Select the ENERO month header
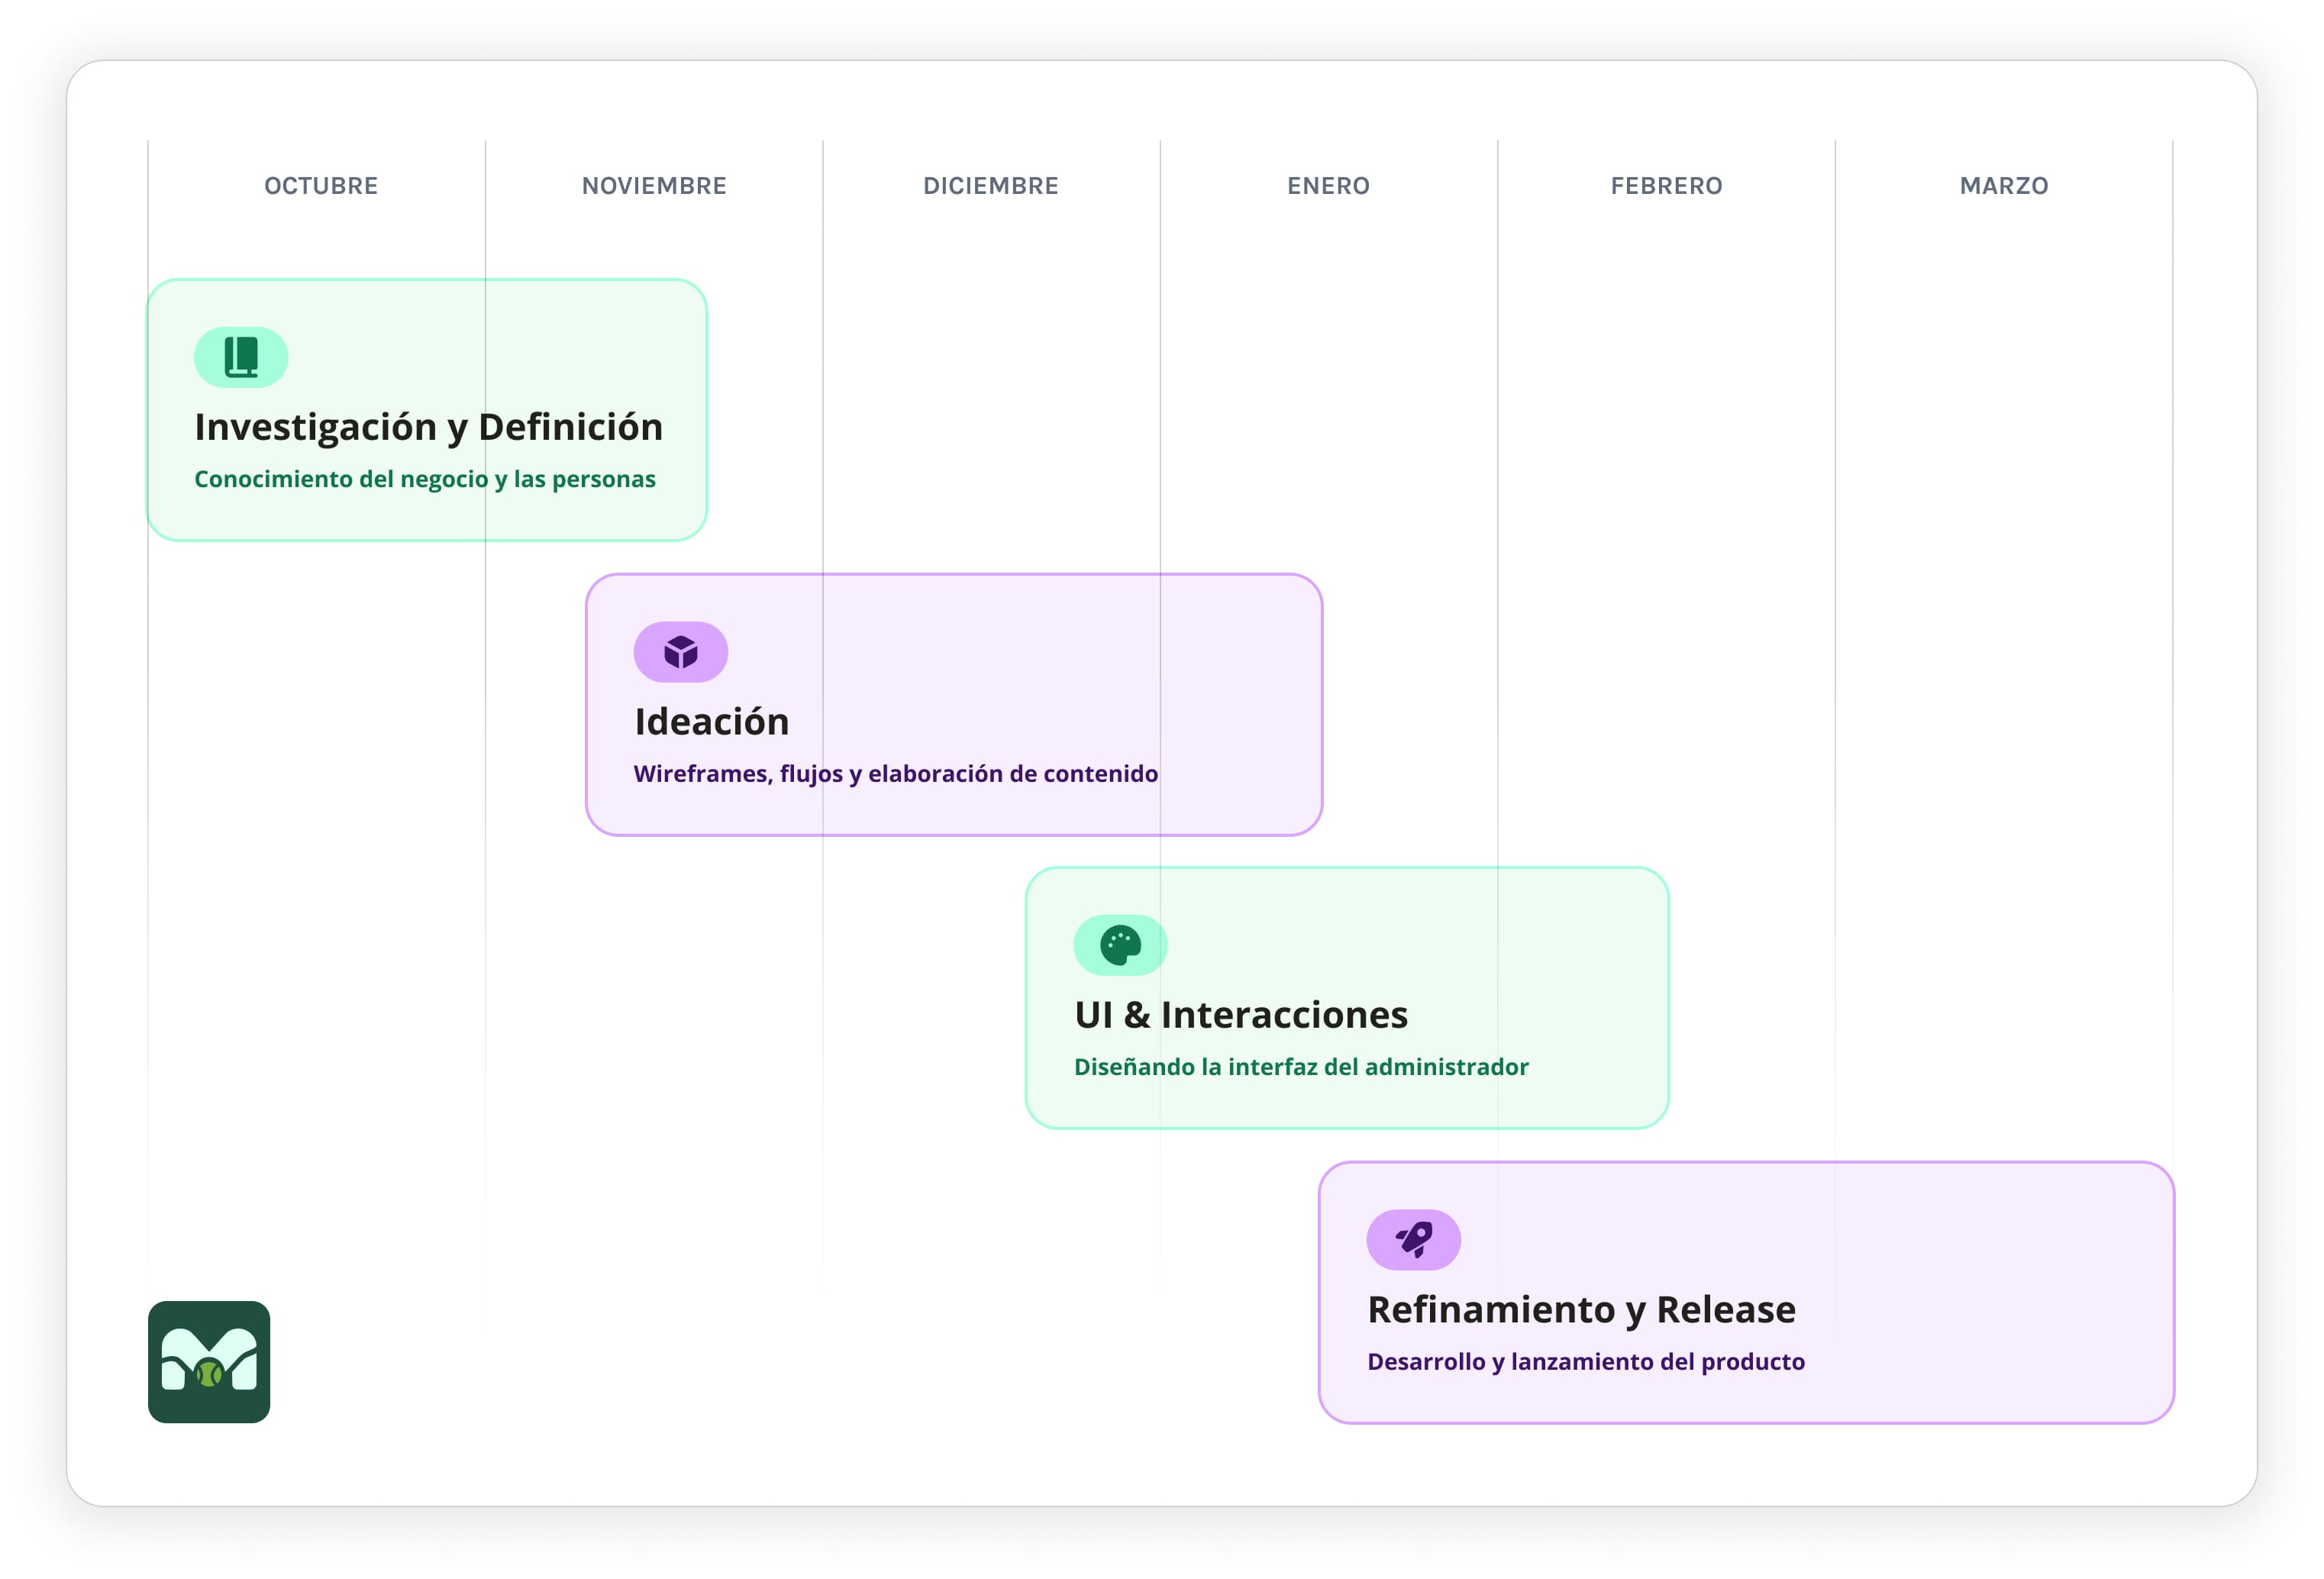The width and height of the screenshot is (2324, 1579). pos(1328,186)
